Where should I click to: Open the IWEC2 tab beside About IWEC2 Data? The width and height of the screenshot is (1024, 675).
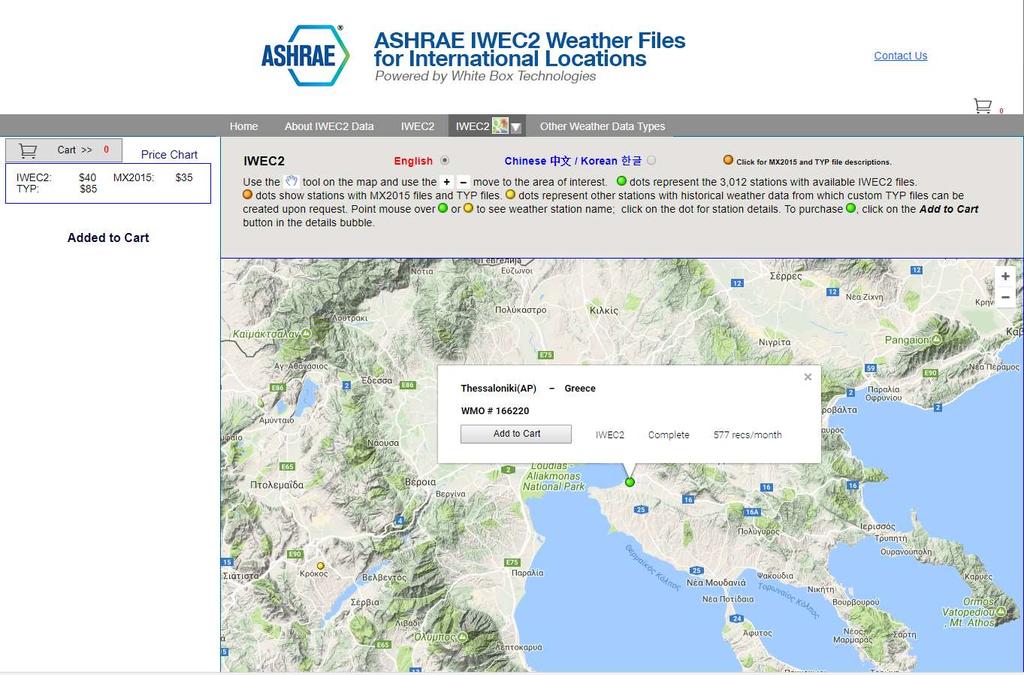pyautogui.click(x=417, y=127)
